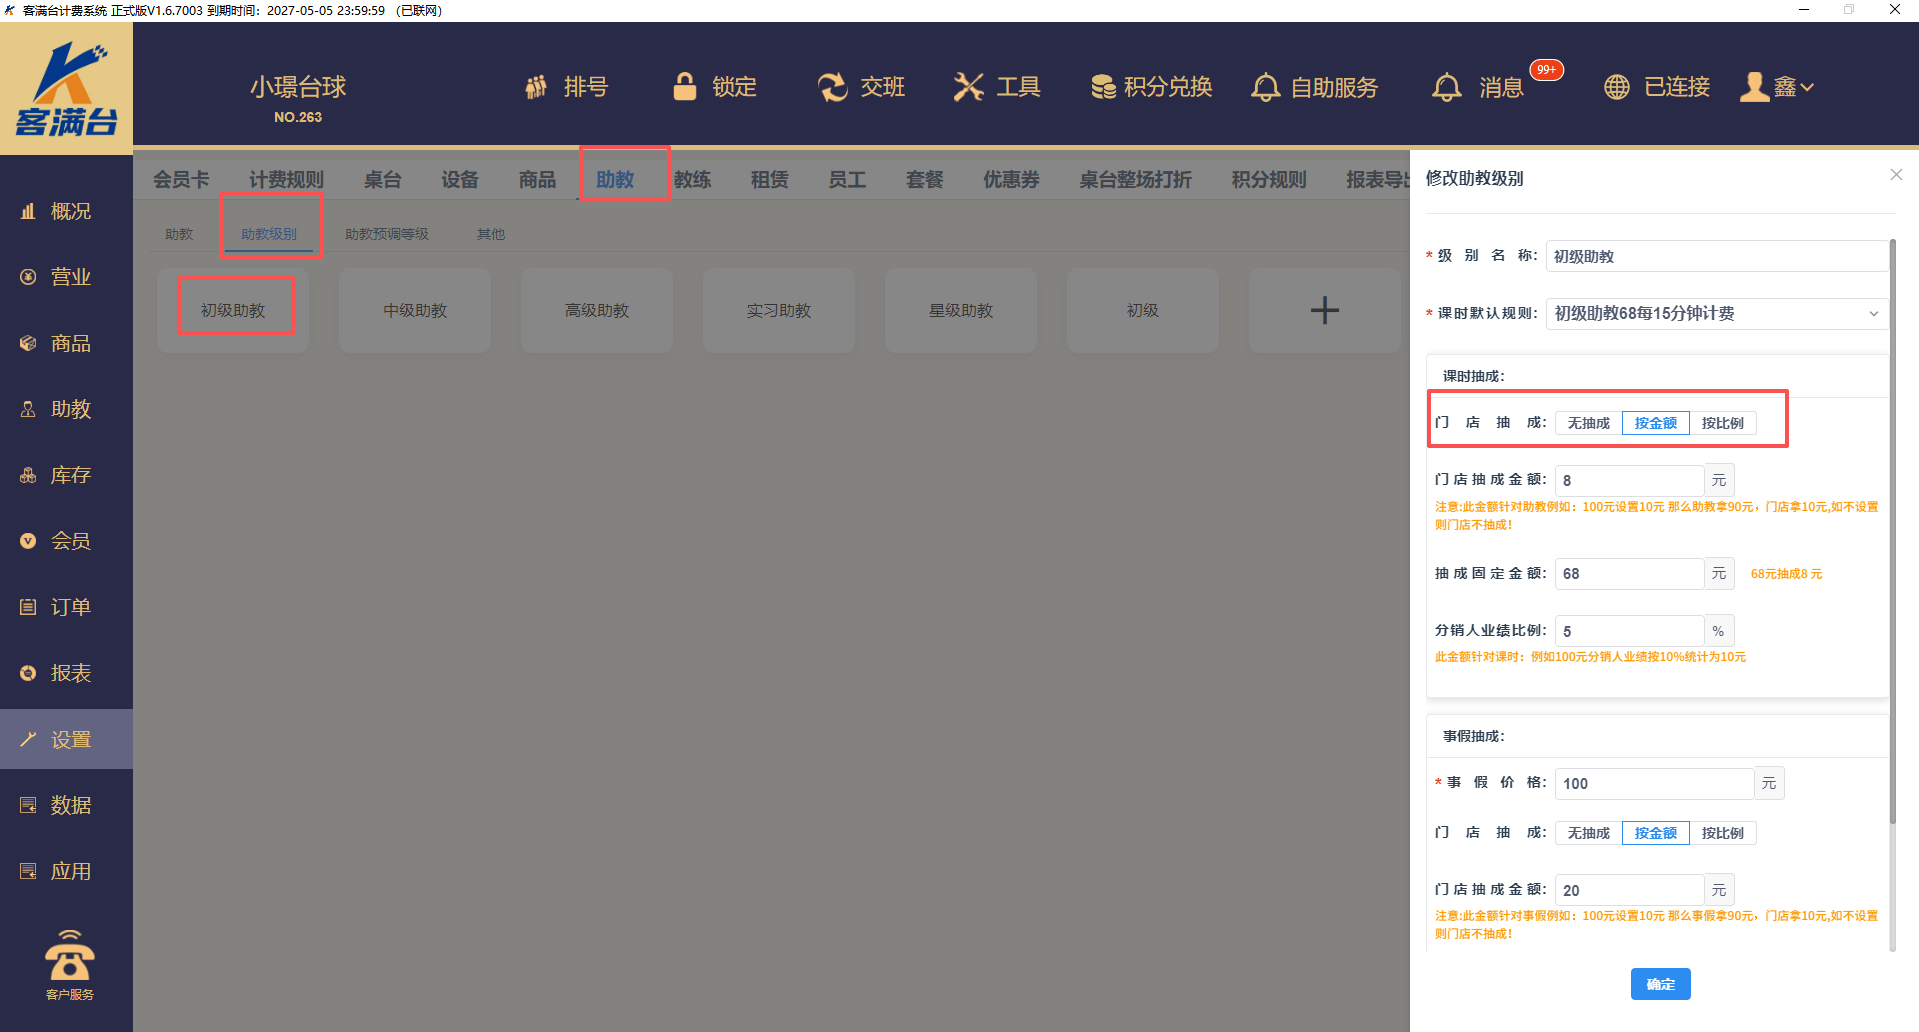Expand the 课时默认规则 dropdown
Image resolution: width=1919 pixels, height=1032 pixels.
[x=1716, y=313]
